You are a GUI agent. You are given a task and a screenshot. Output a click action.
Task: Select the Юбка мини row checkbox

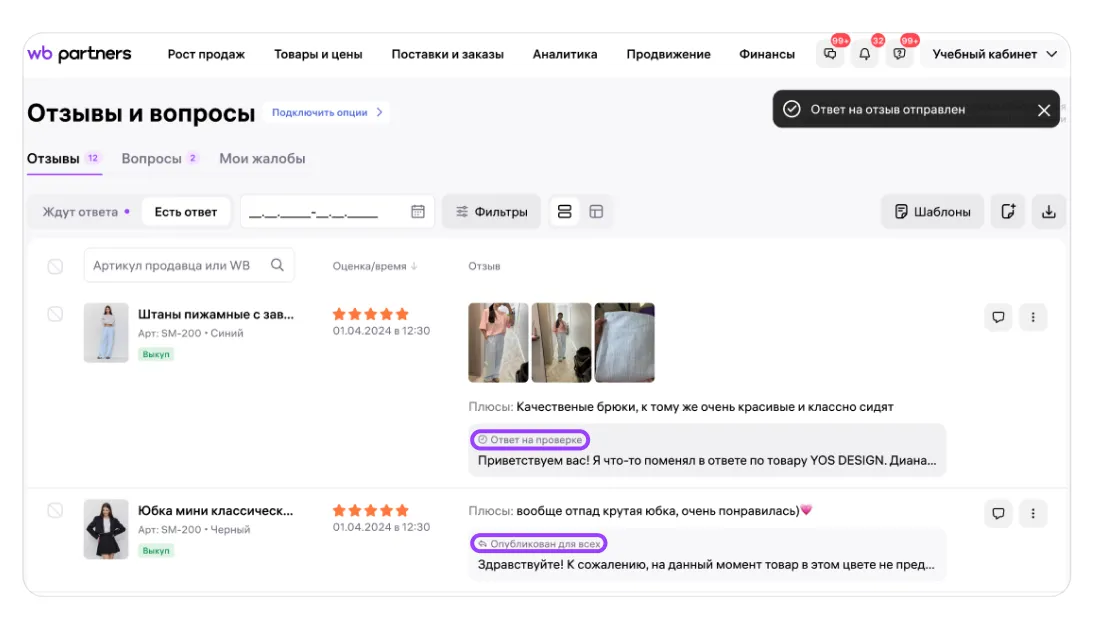pos(55,510)
